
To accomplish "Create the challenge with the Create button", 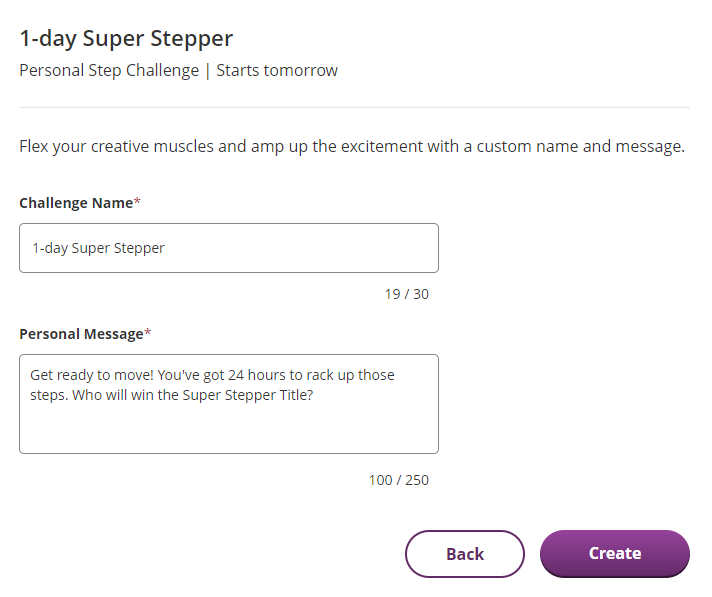I will tap(614, 553).
